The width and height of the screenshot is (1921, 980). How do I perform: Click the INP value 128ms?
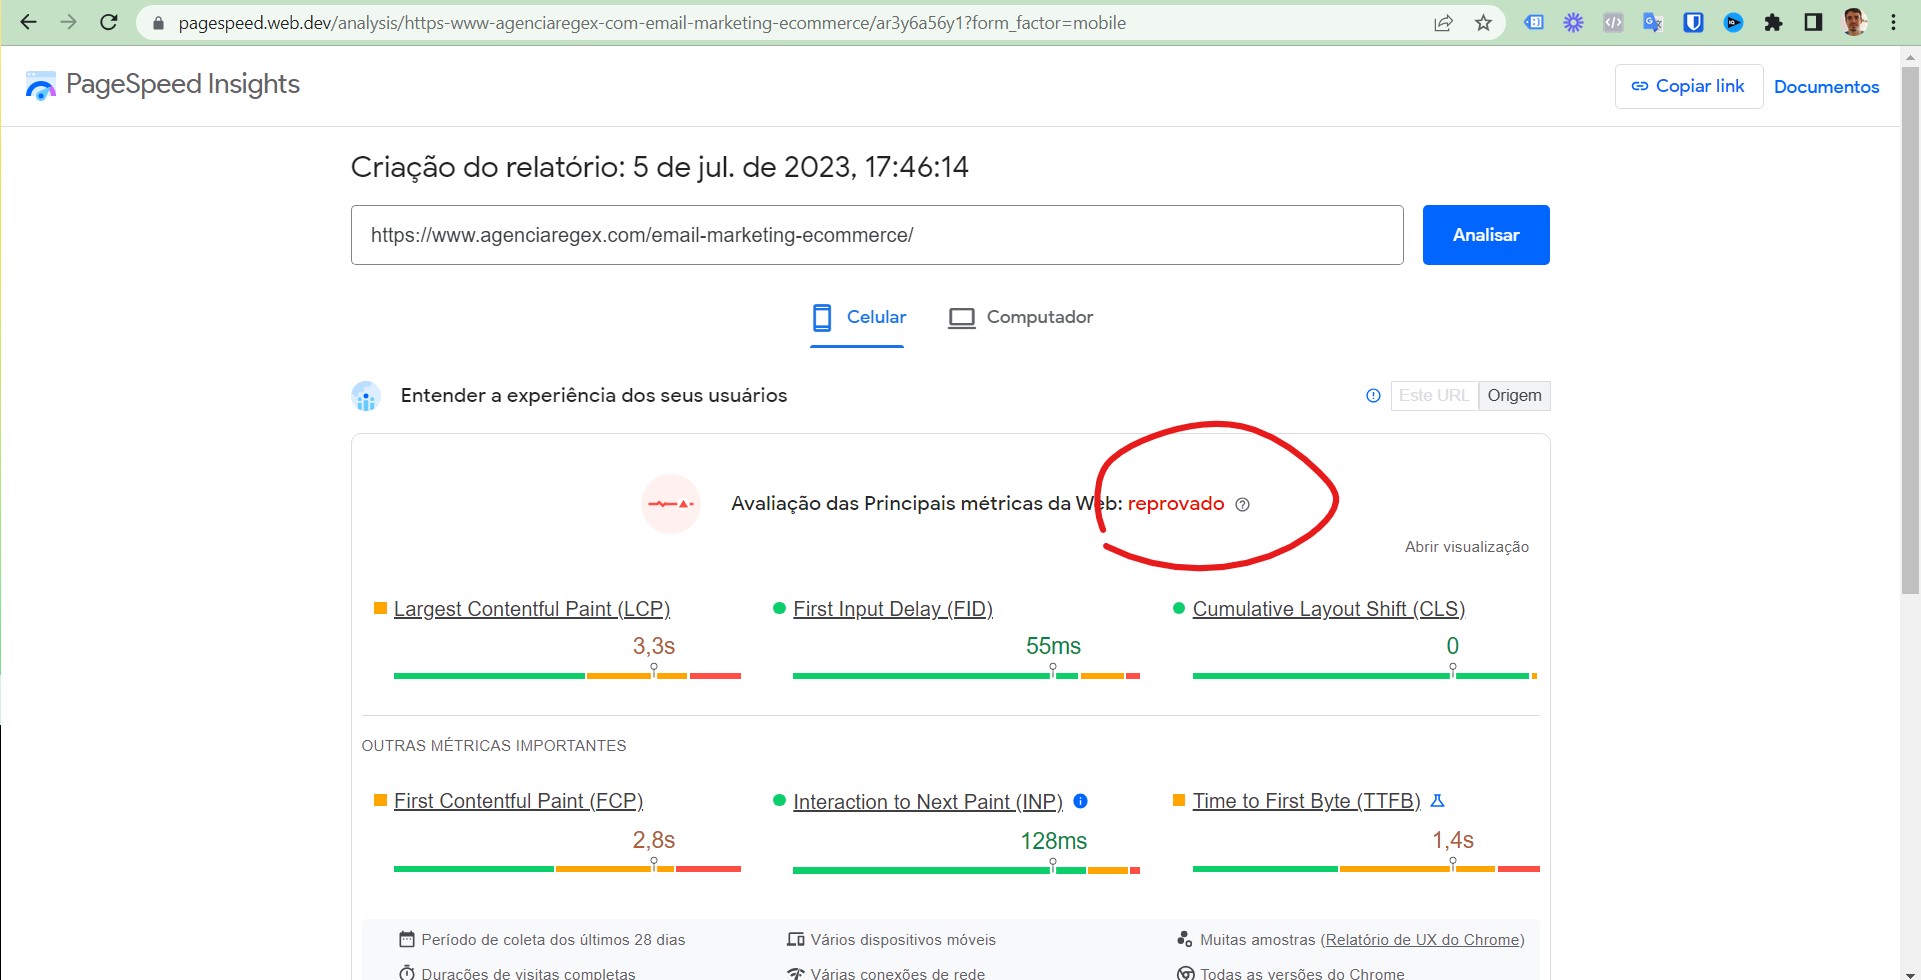1053,841
